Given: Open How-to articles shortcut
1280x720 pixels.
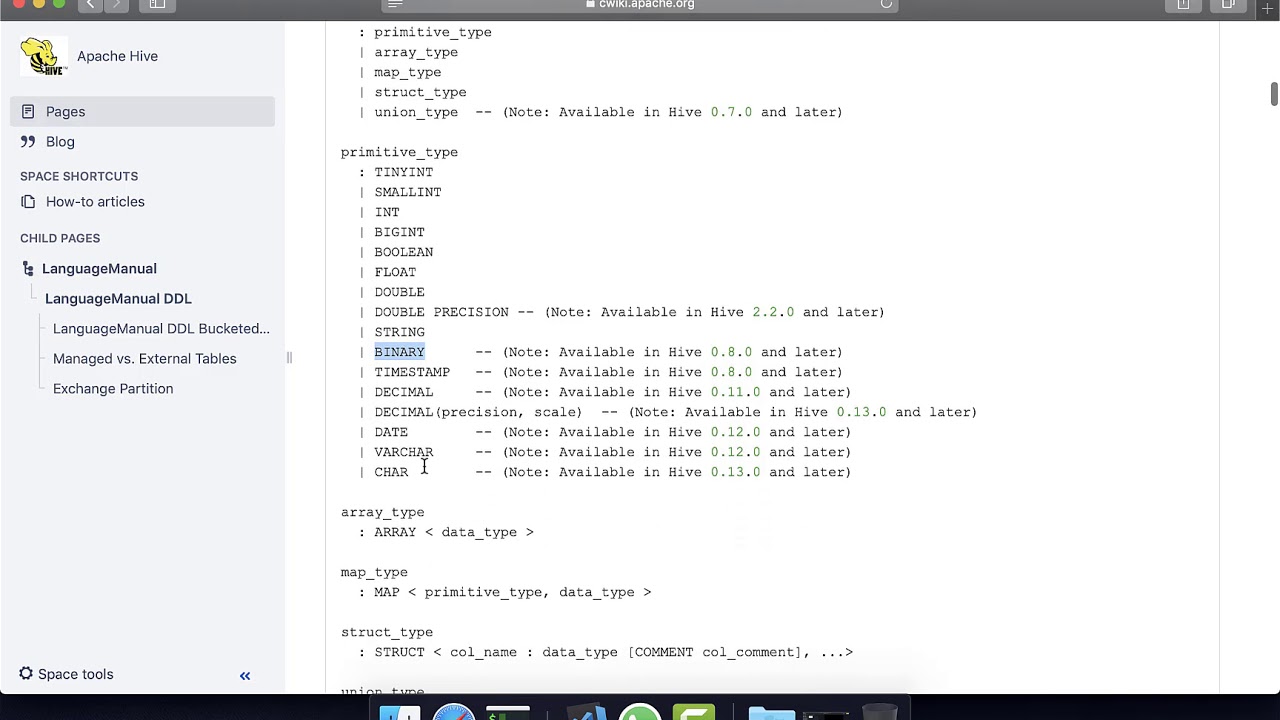Looking at the screenshot, I should (95, 201).
